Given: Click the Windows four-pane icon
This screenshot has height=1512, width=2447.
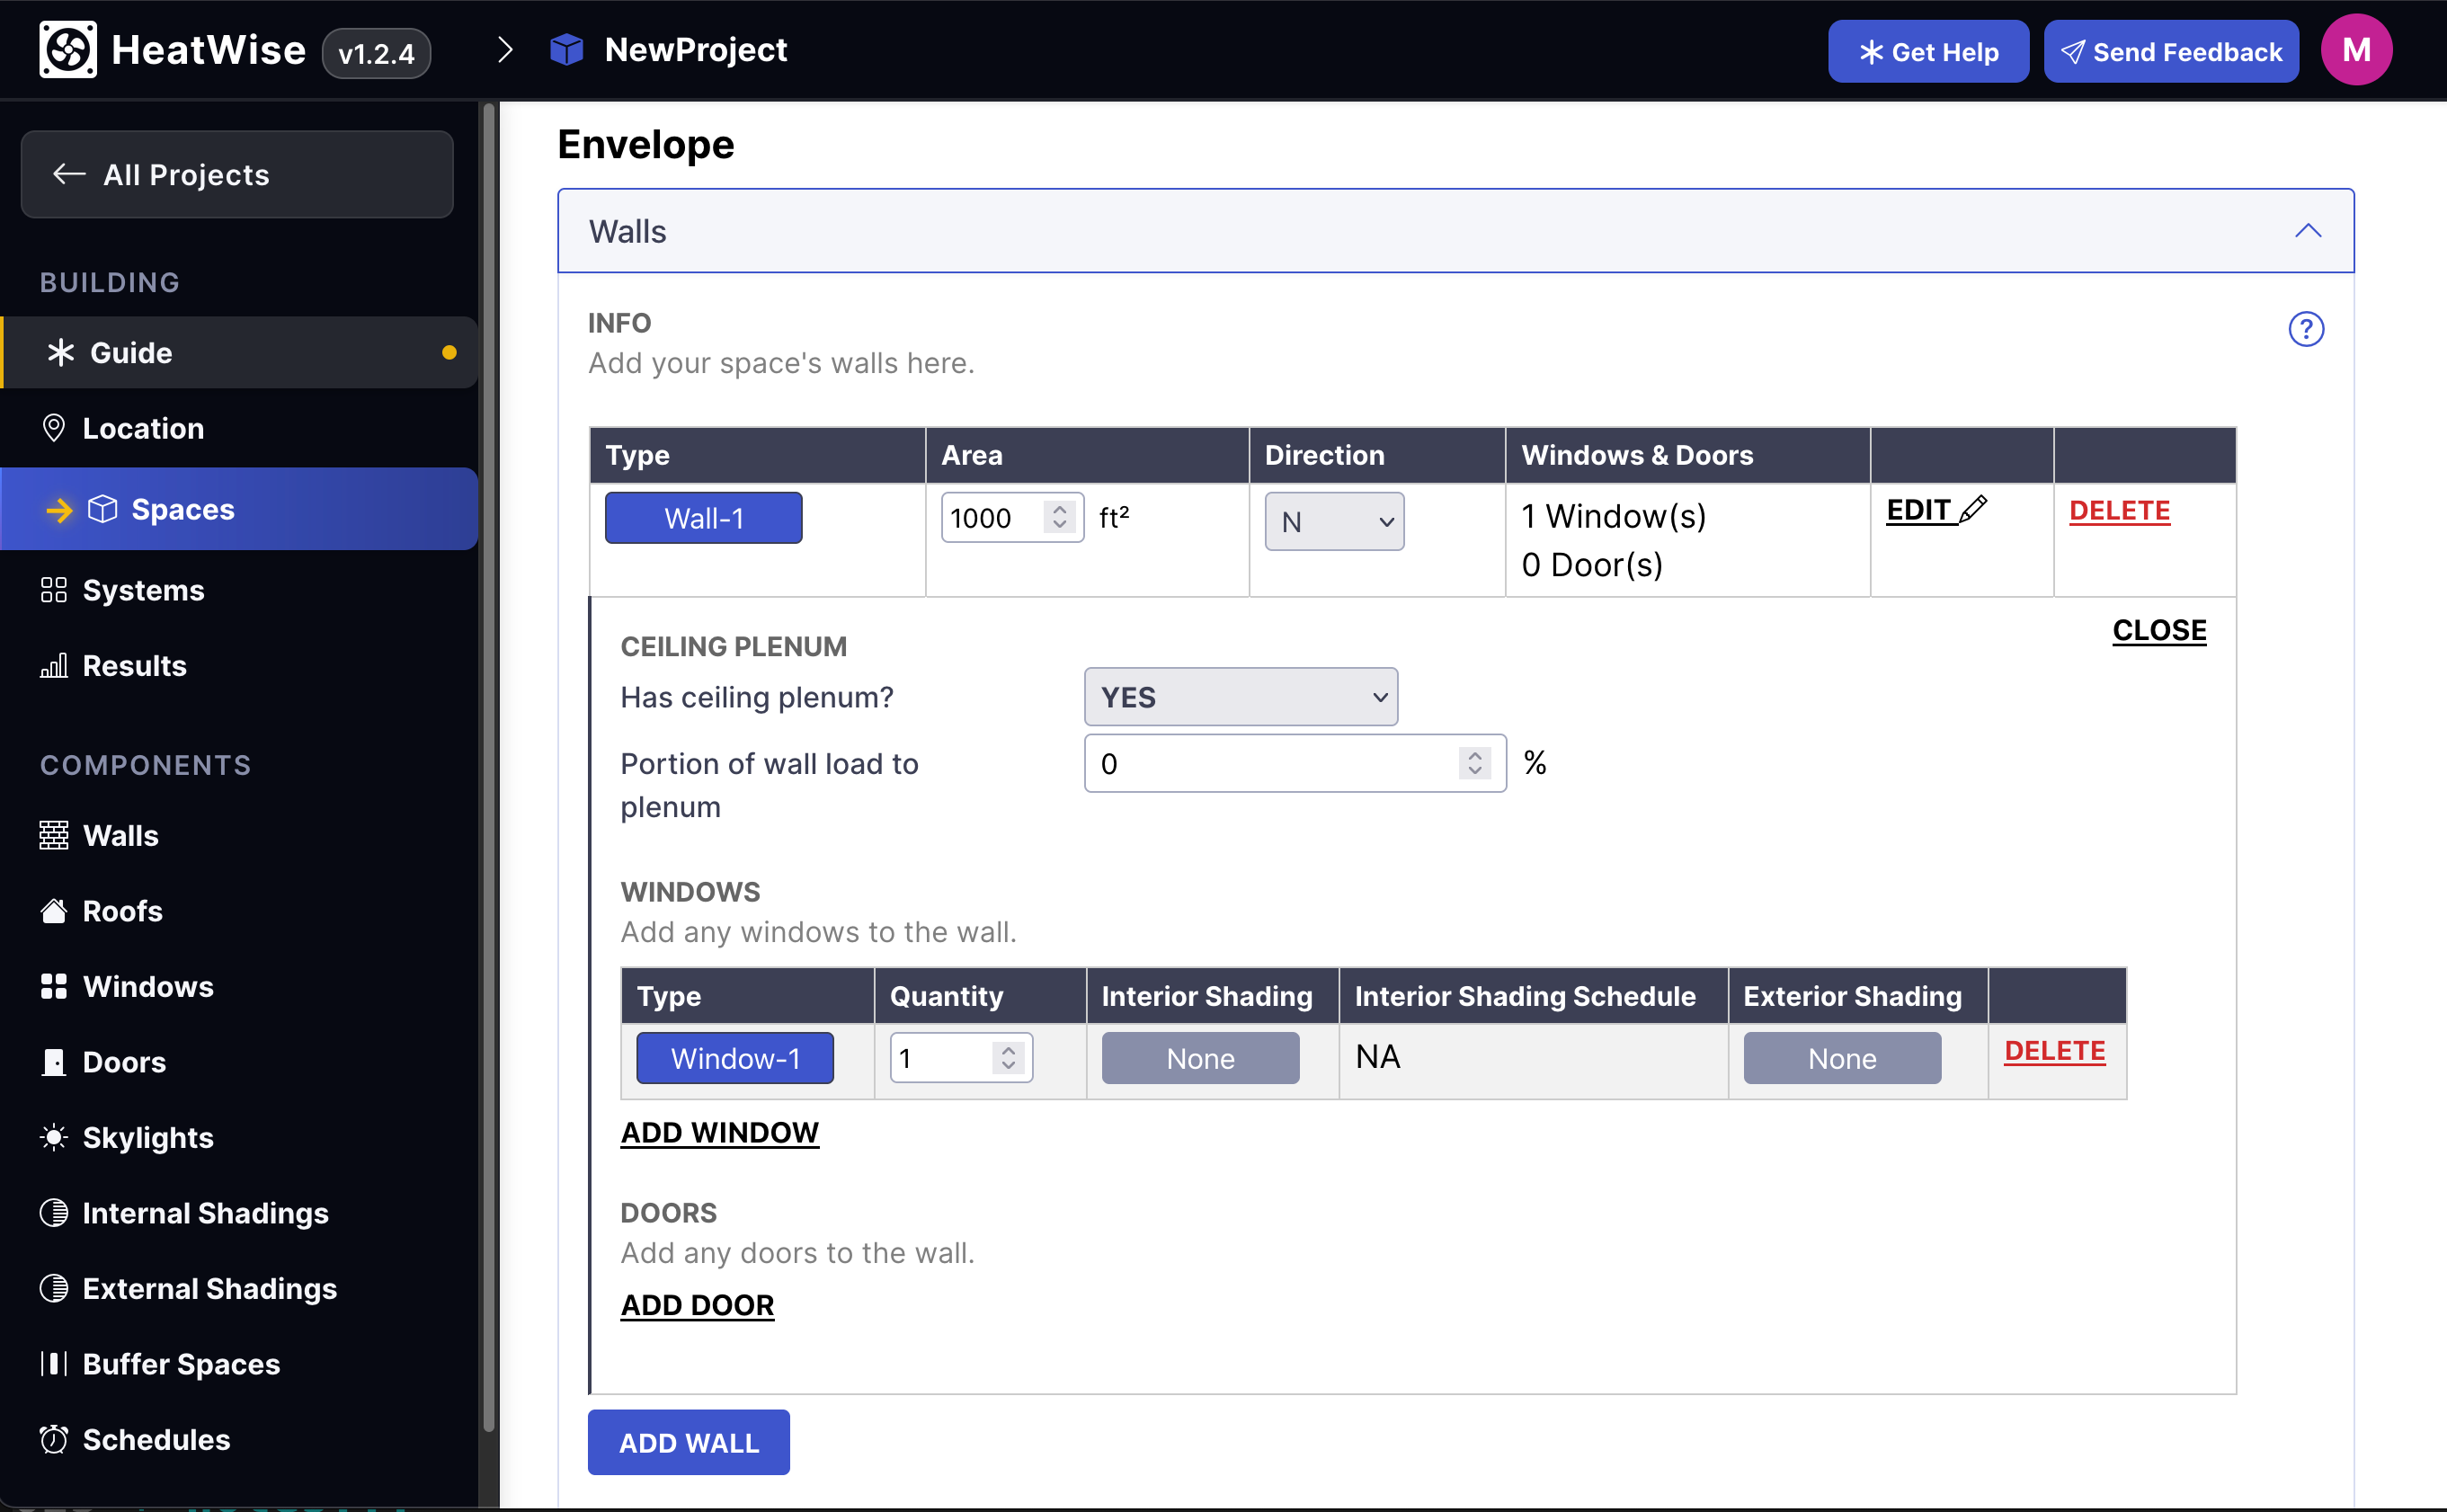Looking at the screenshot, I should click(x=54, y=986).
